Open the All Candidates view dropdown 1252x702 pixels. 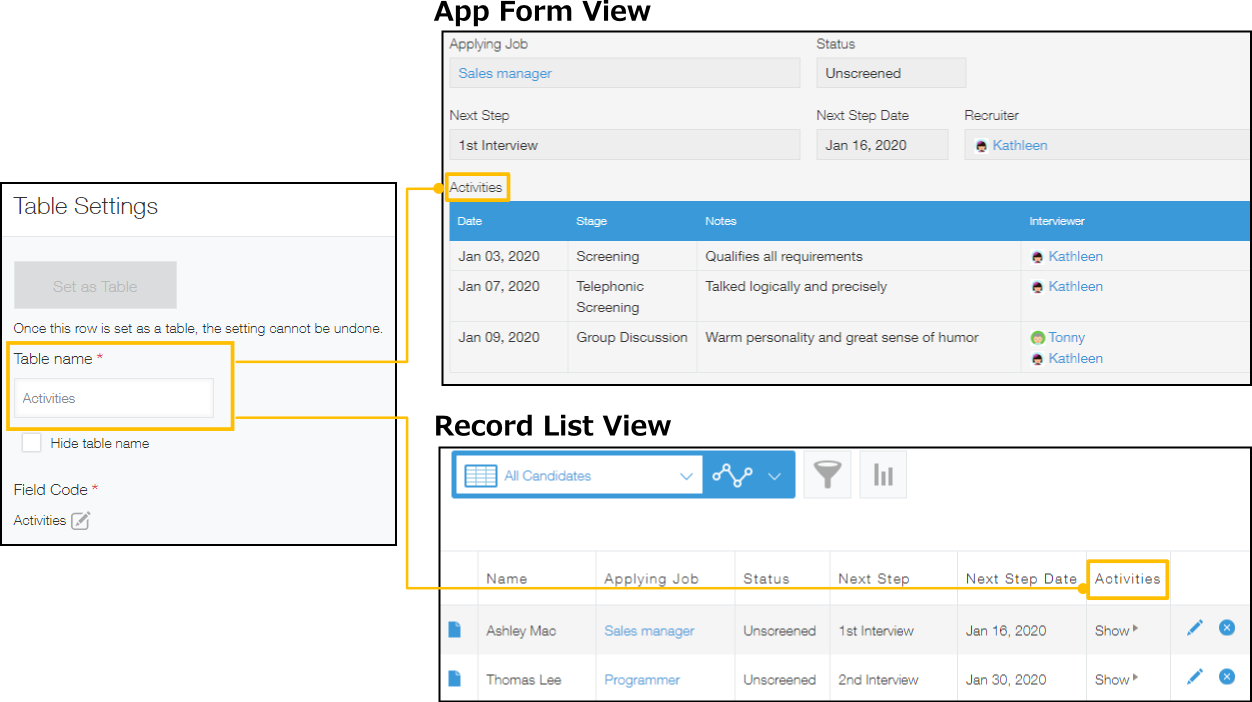click(x=578, y=475)
